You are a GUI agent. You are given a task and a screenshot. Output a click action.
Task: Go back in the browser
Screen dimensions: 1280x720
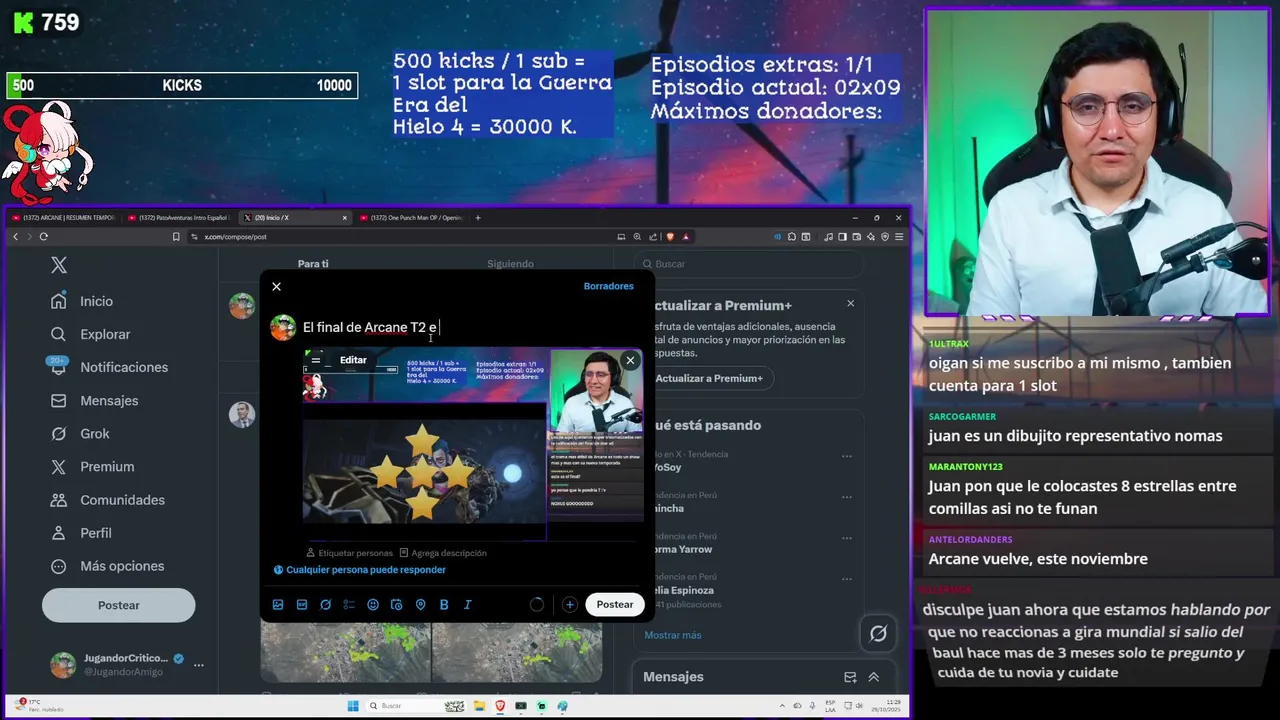(x=15, y=237)
